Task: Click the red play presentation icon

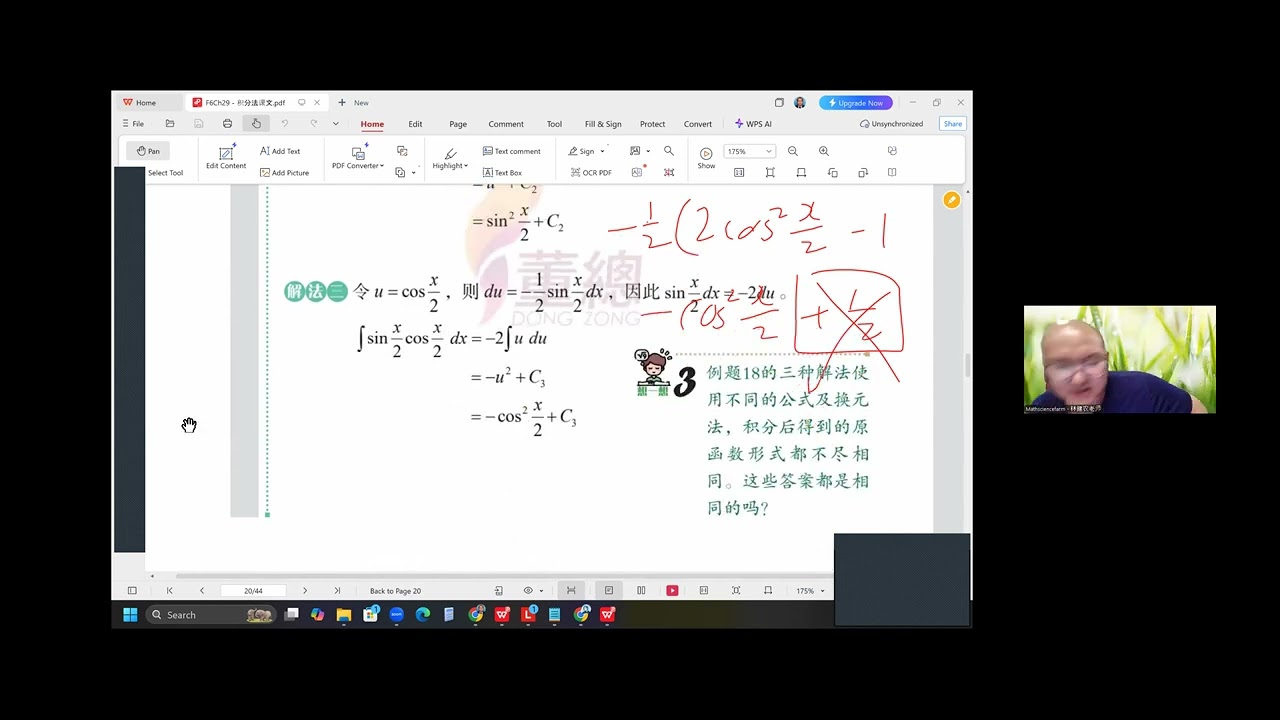Action: pyautogui.click(x=672, y=591)
